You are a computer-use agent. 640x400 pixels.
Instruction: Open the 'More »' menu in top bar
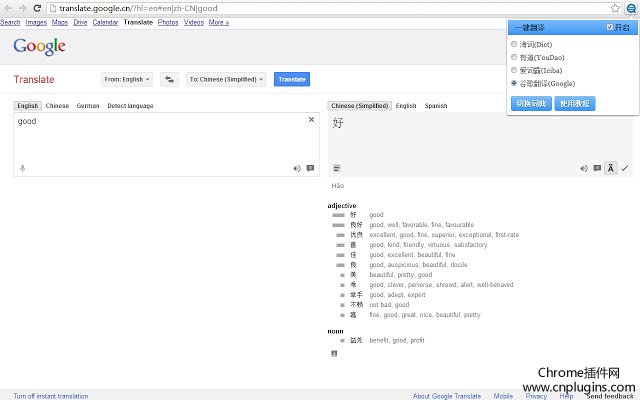[218, 21]
